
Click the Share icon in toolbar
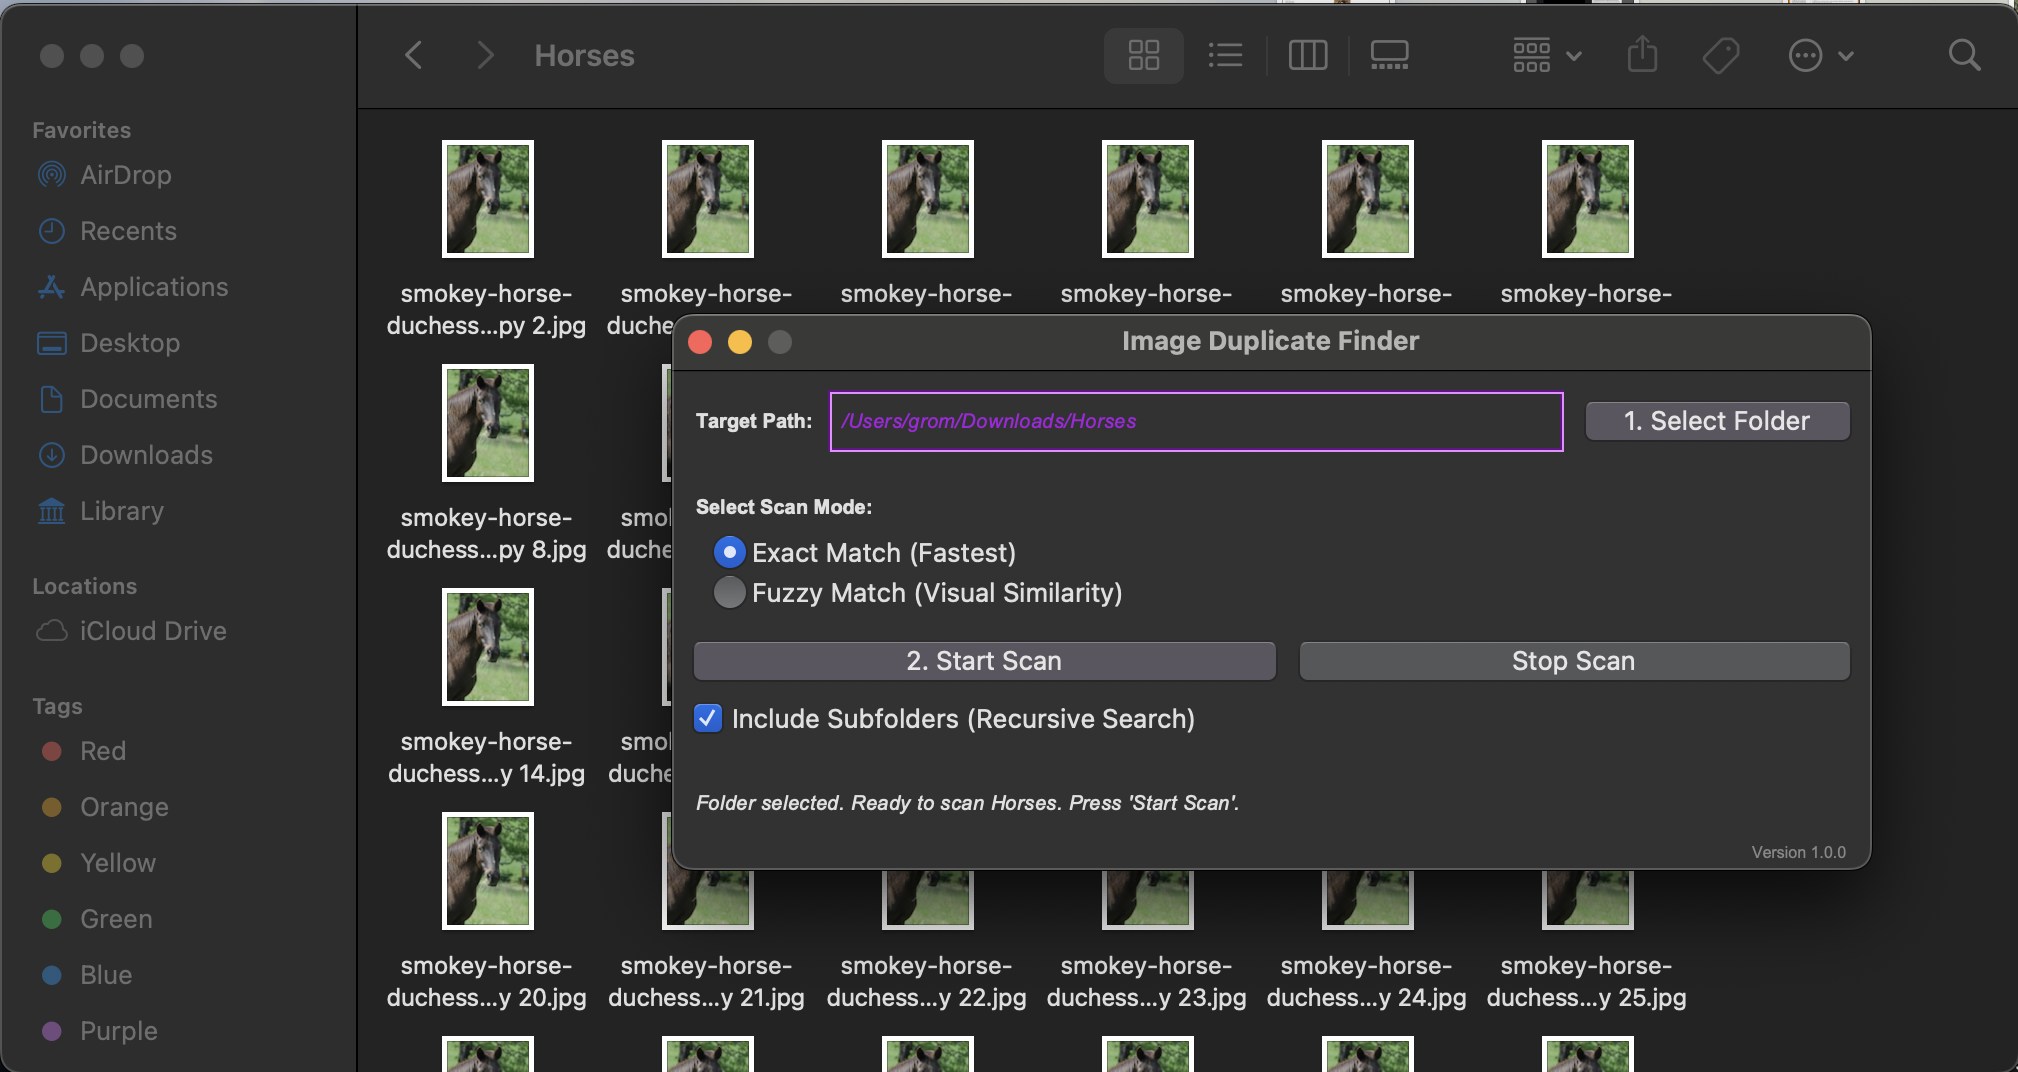coord(1642,55)
